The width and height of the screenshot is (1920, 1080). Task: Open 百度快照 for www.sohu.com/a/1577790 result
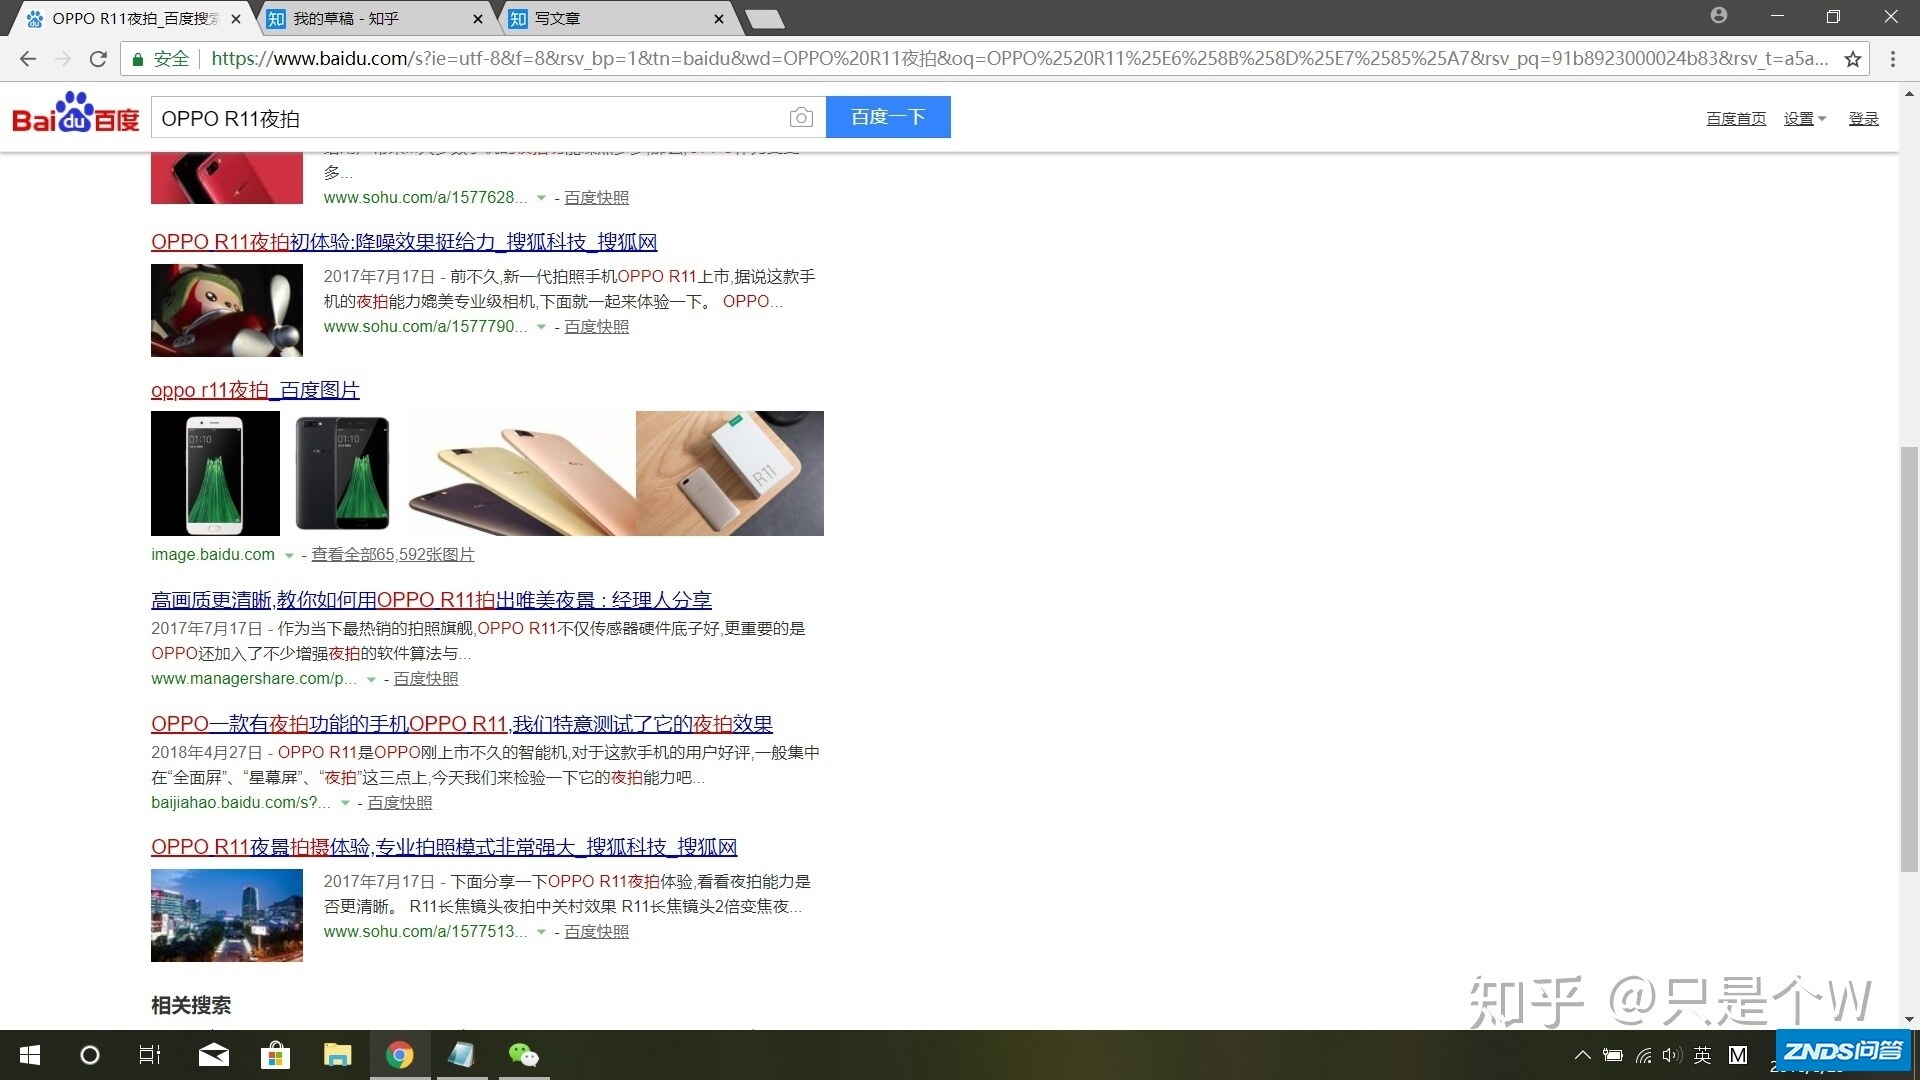[597, 327]
